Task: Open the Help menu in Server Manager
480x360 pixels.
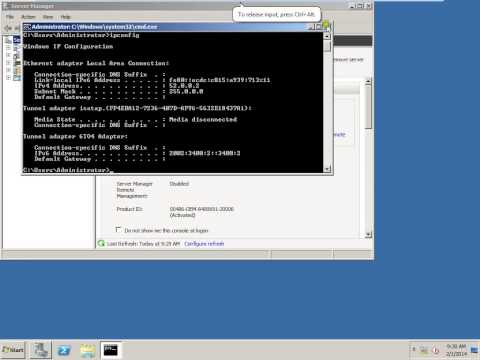Action: coord(65,17)
